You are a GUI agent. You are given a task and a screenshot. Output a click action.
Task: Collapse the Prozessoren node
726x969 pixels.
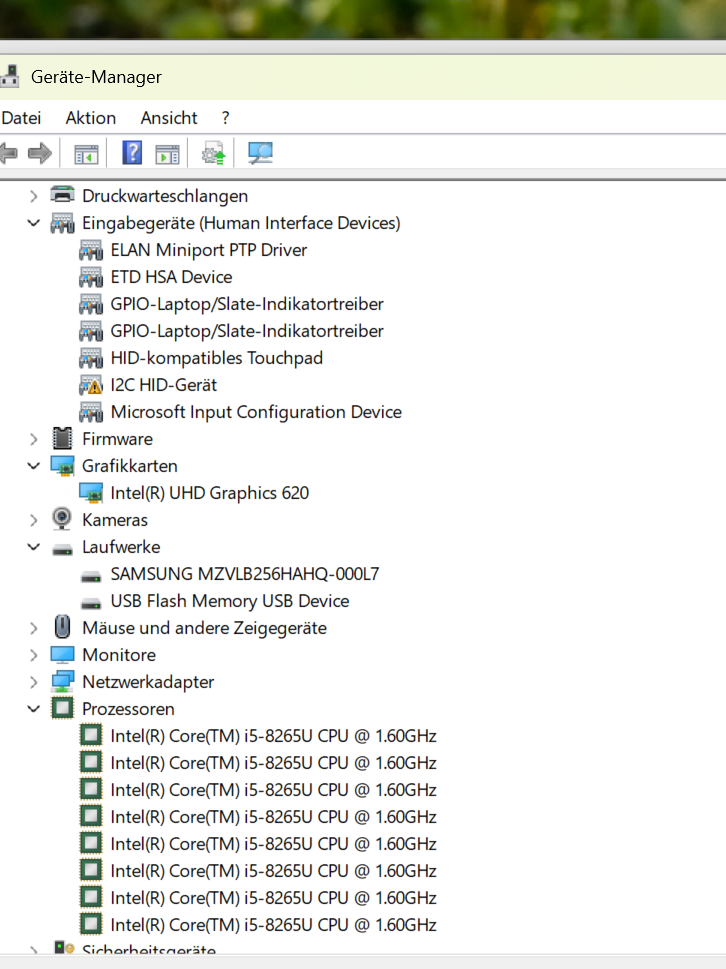click(33, 708)
